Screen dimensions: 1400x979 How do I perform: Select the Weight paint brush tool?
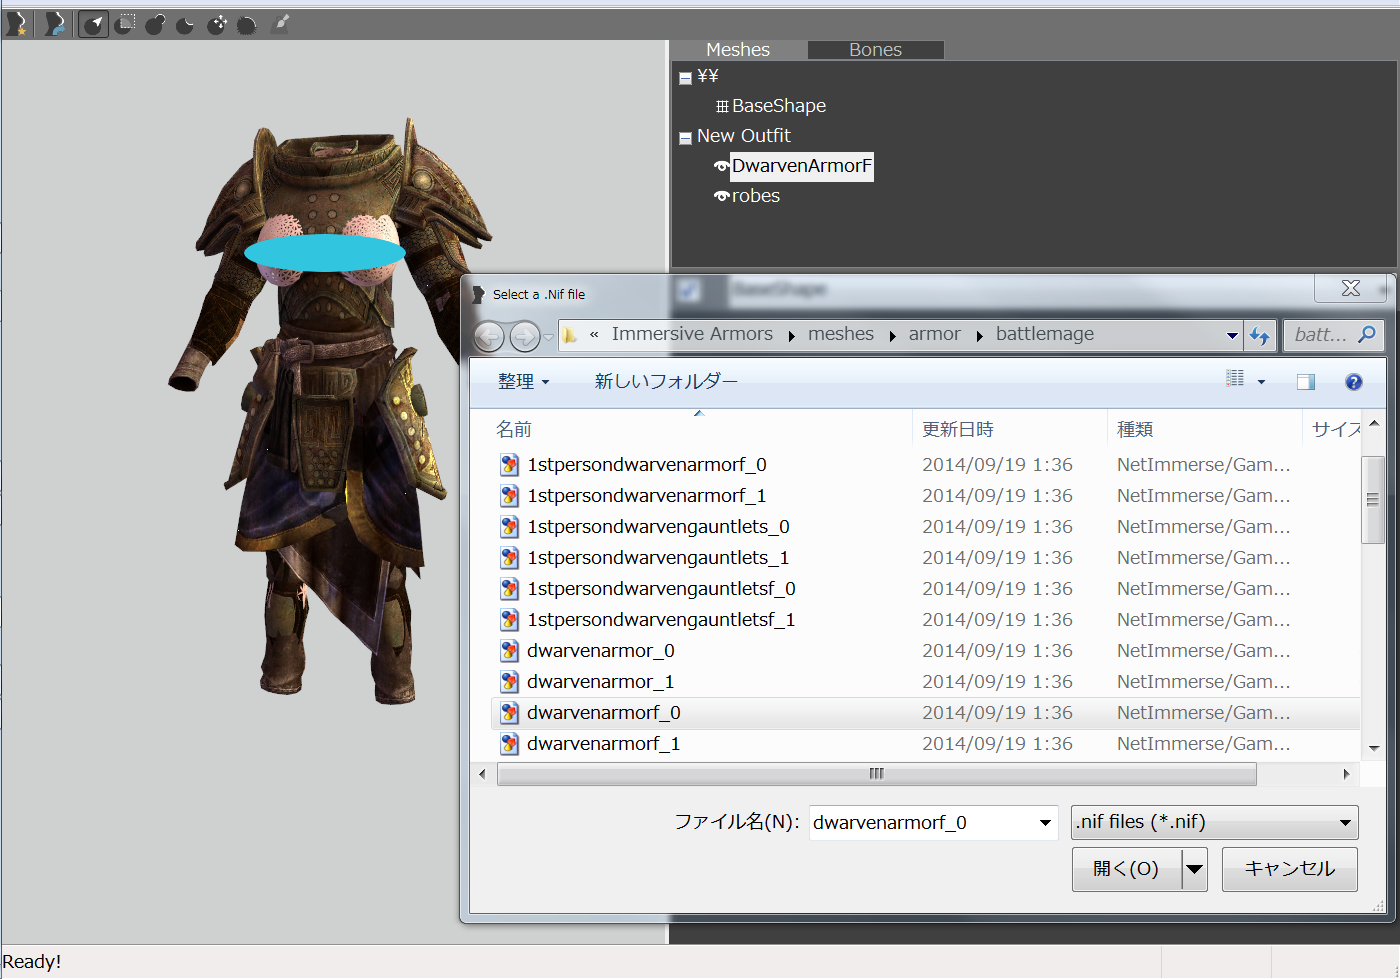click(280, 23)
